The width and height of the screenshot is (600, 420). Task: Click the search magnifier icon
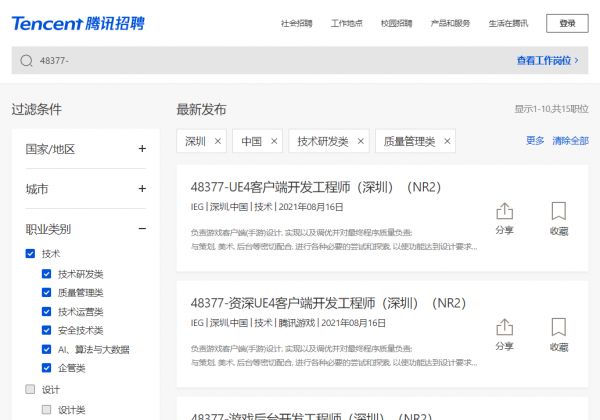[26, 61]
